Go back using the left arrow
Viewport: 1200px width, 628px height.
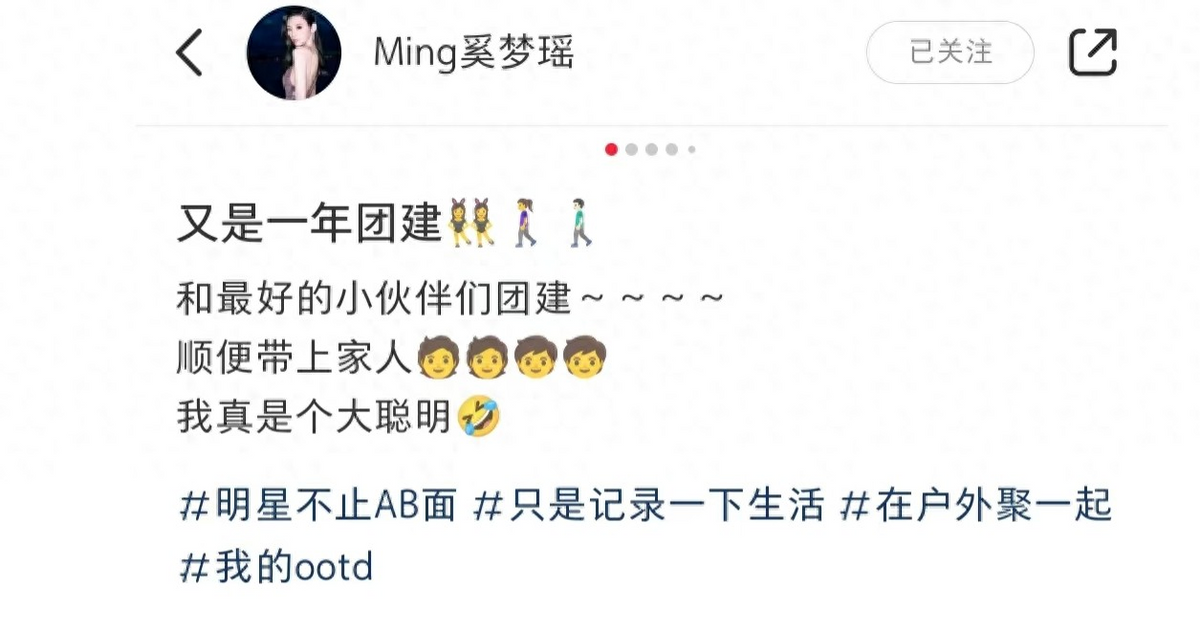tap(190, 52)
